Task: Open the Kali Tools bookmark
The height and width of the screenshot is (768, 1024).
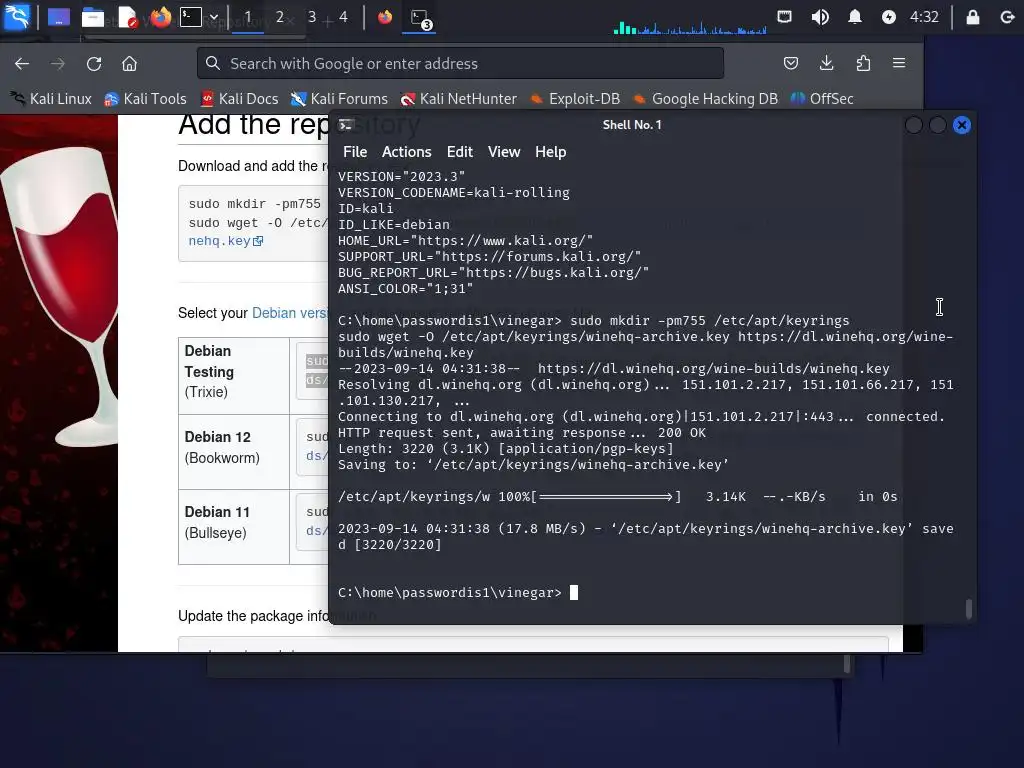Action: (145, 99)
